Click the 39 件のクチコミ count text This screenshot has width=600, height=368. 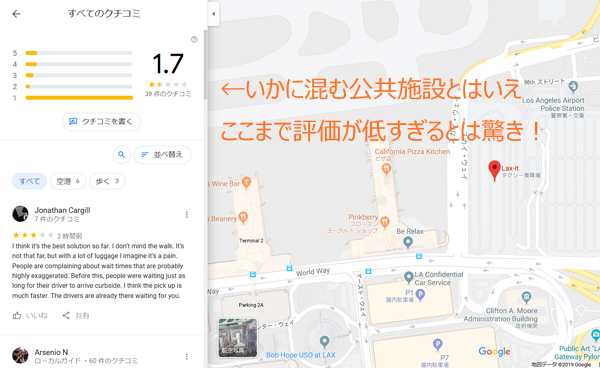(x=168, y=94)
